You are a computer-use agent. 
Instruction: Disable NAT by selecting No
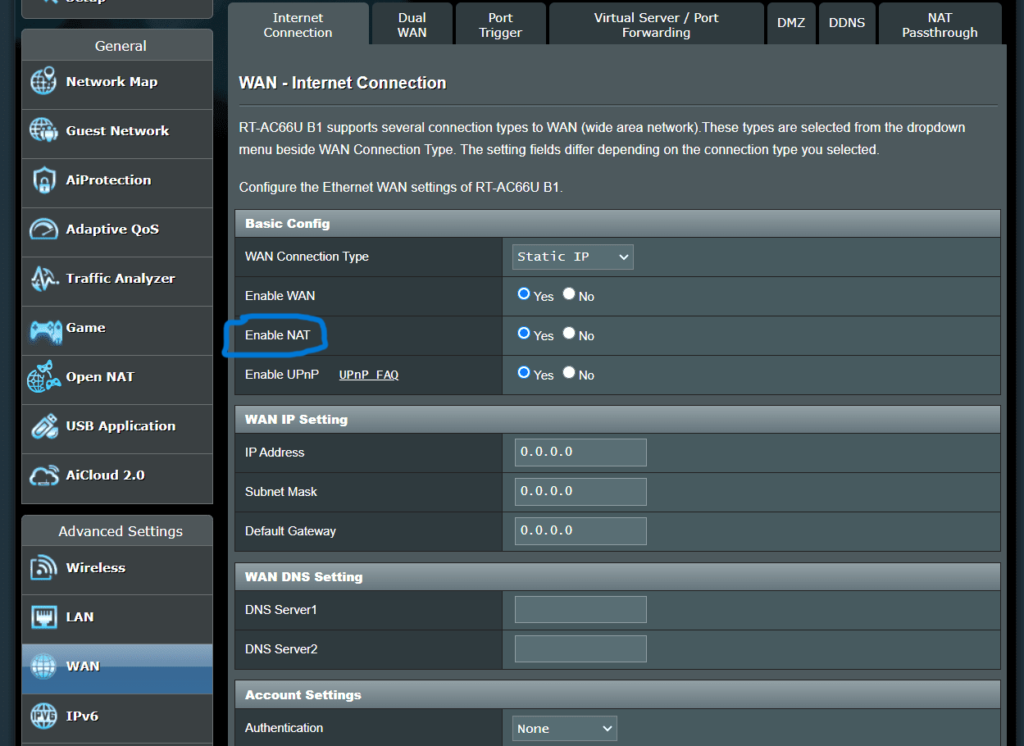pyautogui.click(x=569, y=334)
